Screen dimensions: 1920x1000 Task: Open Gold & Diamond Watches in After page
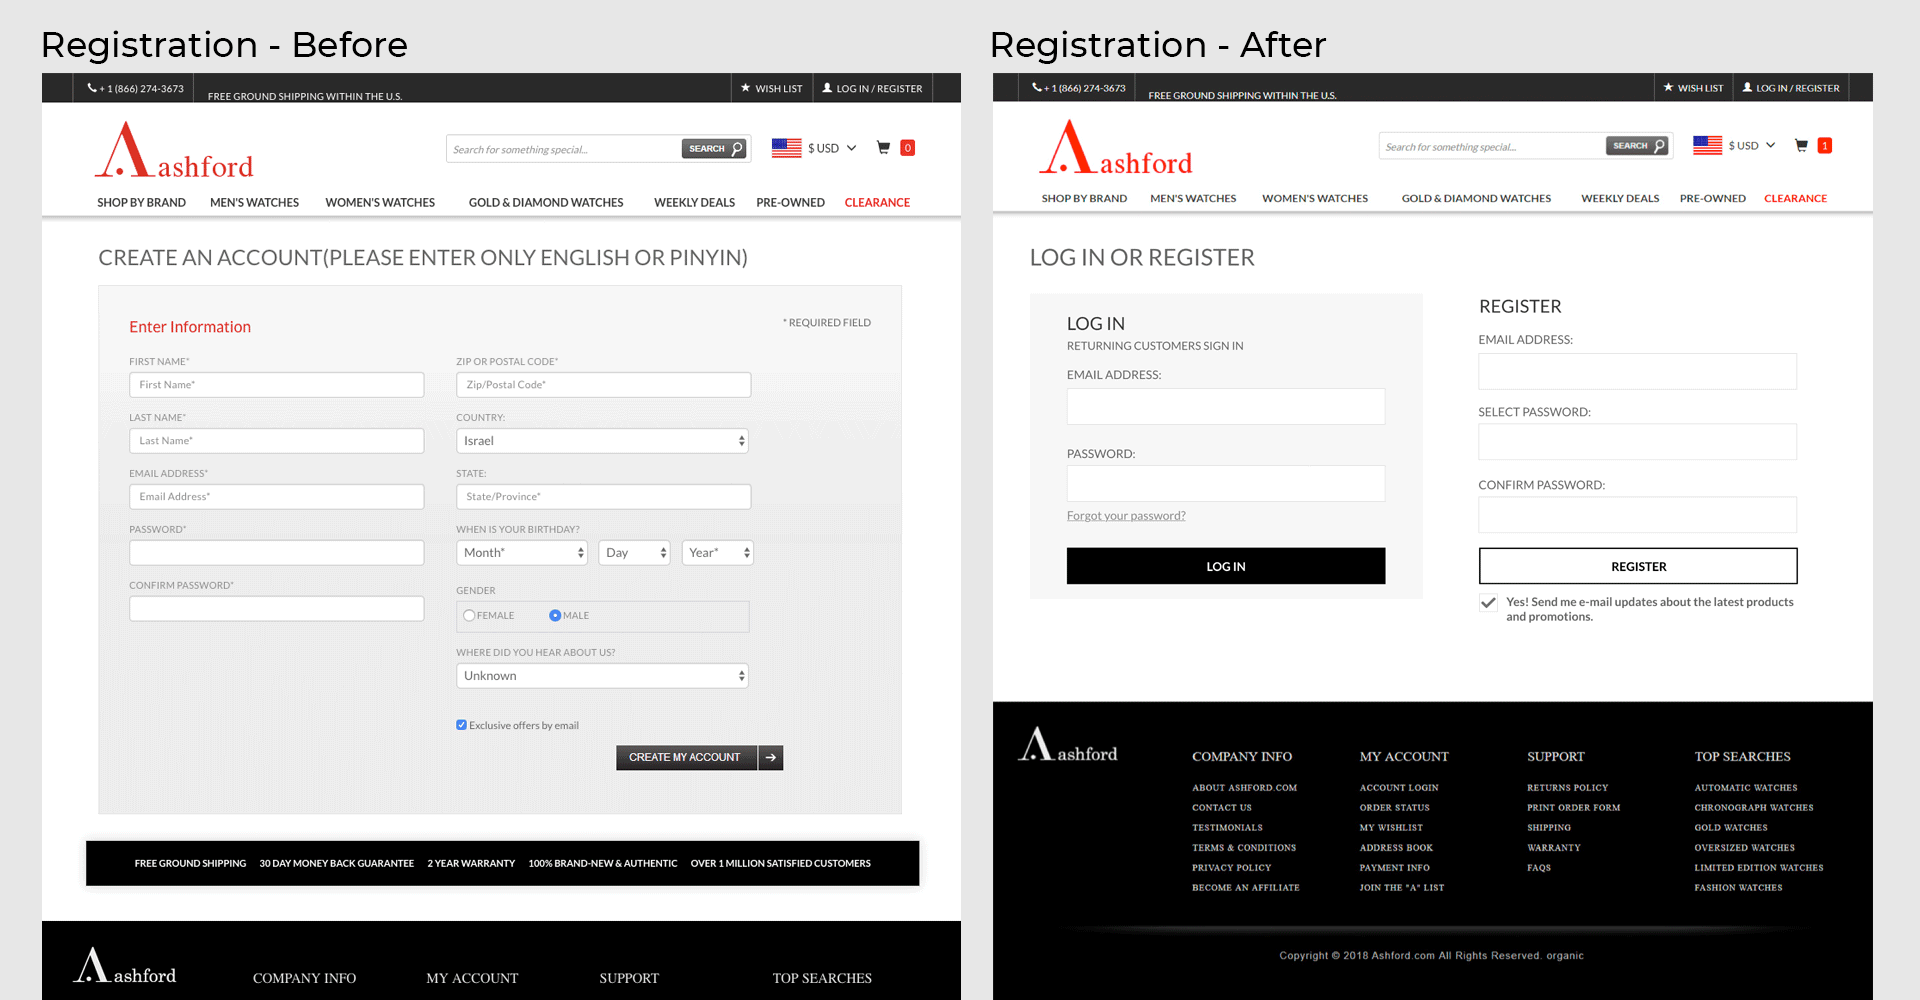pos(1476,198)
